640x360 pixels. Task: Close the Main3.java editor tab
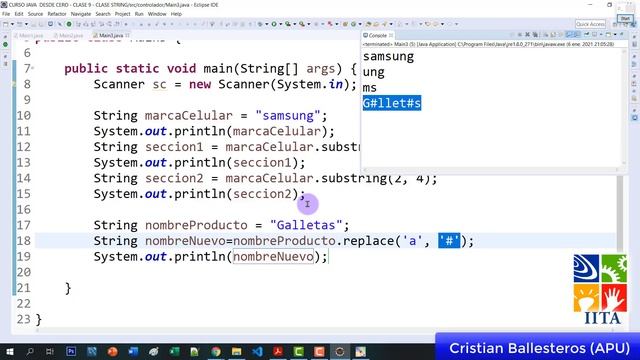(x=127, y=36)
